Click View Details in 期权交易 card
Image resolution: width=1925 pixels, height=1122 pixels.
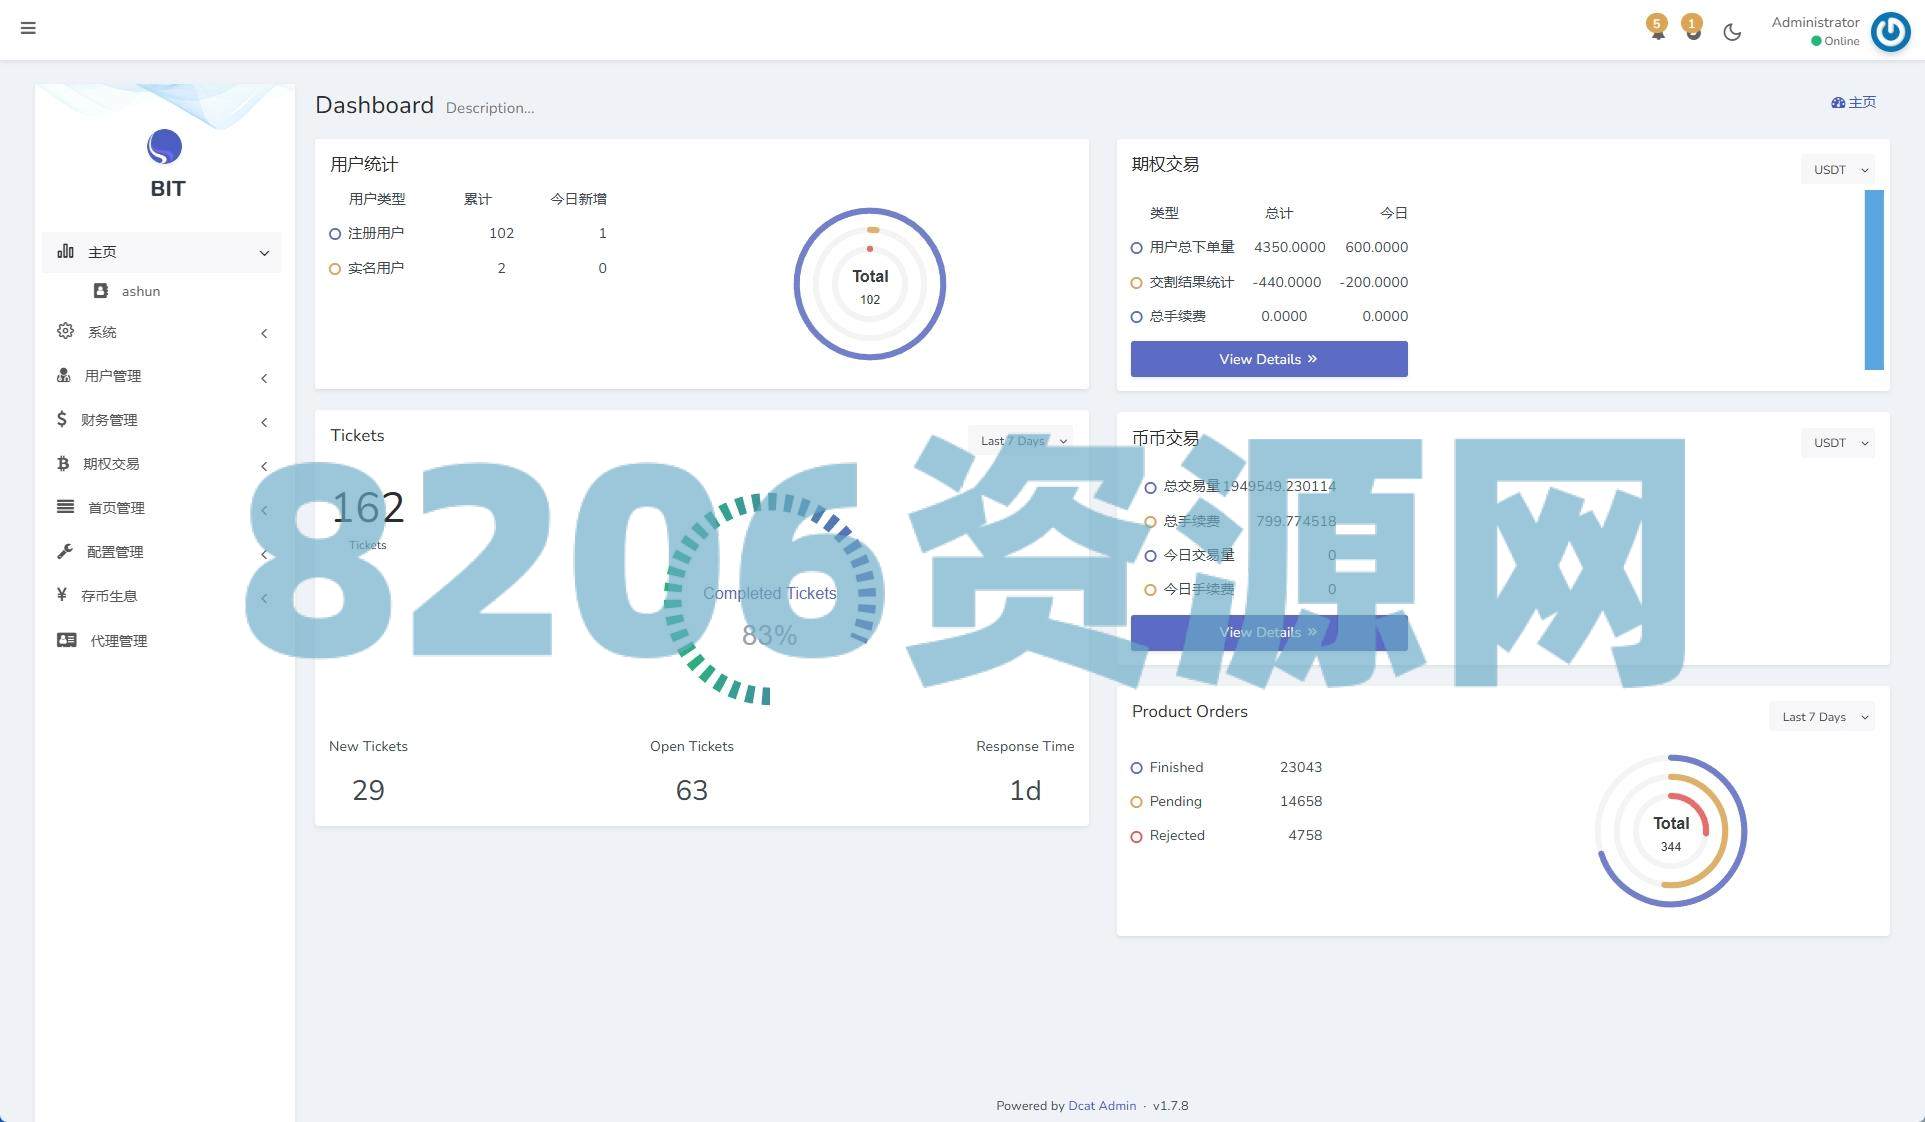(1268, 359)
